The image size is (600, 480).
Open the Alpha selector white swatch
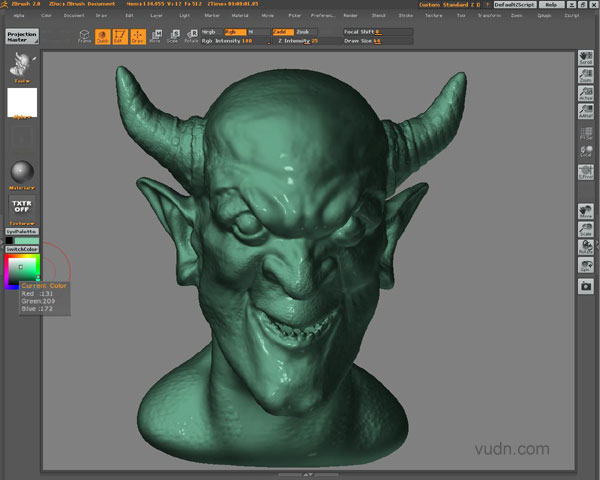pos(22,103)
